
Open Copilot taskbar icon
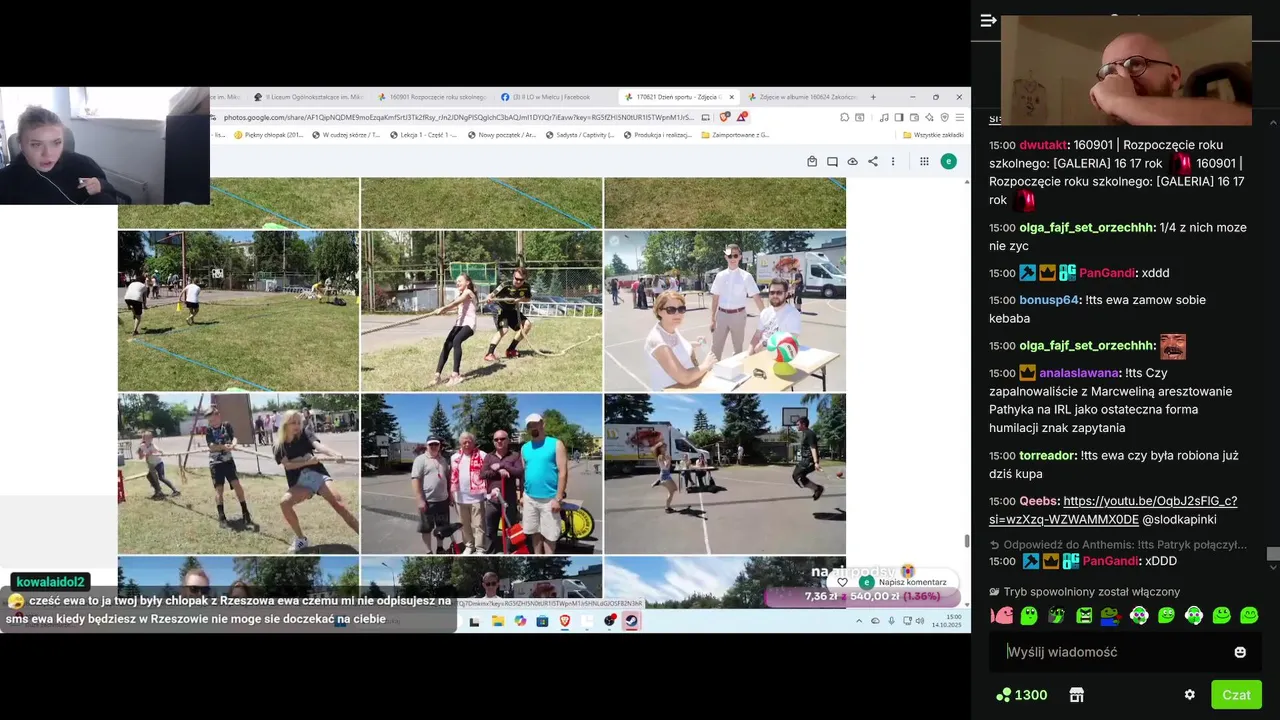click(x=520, y=621)
